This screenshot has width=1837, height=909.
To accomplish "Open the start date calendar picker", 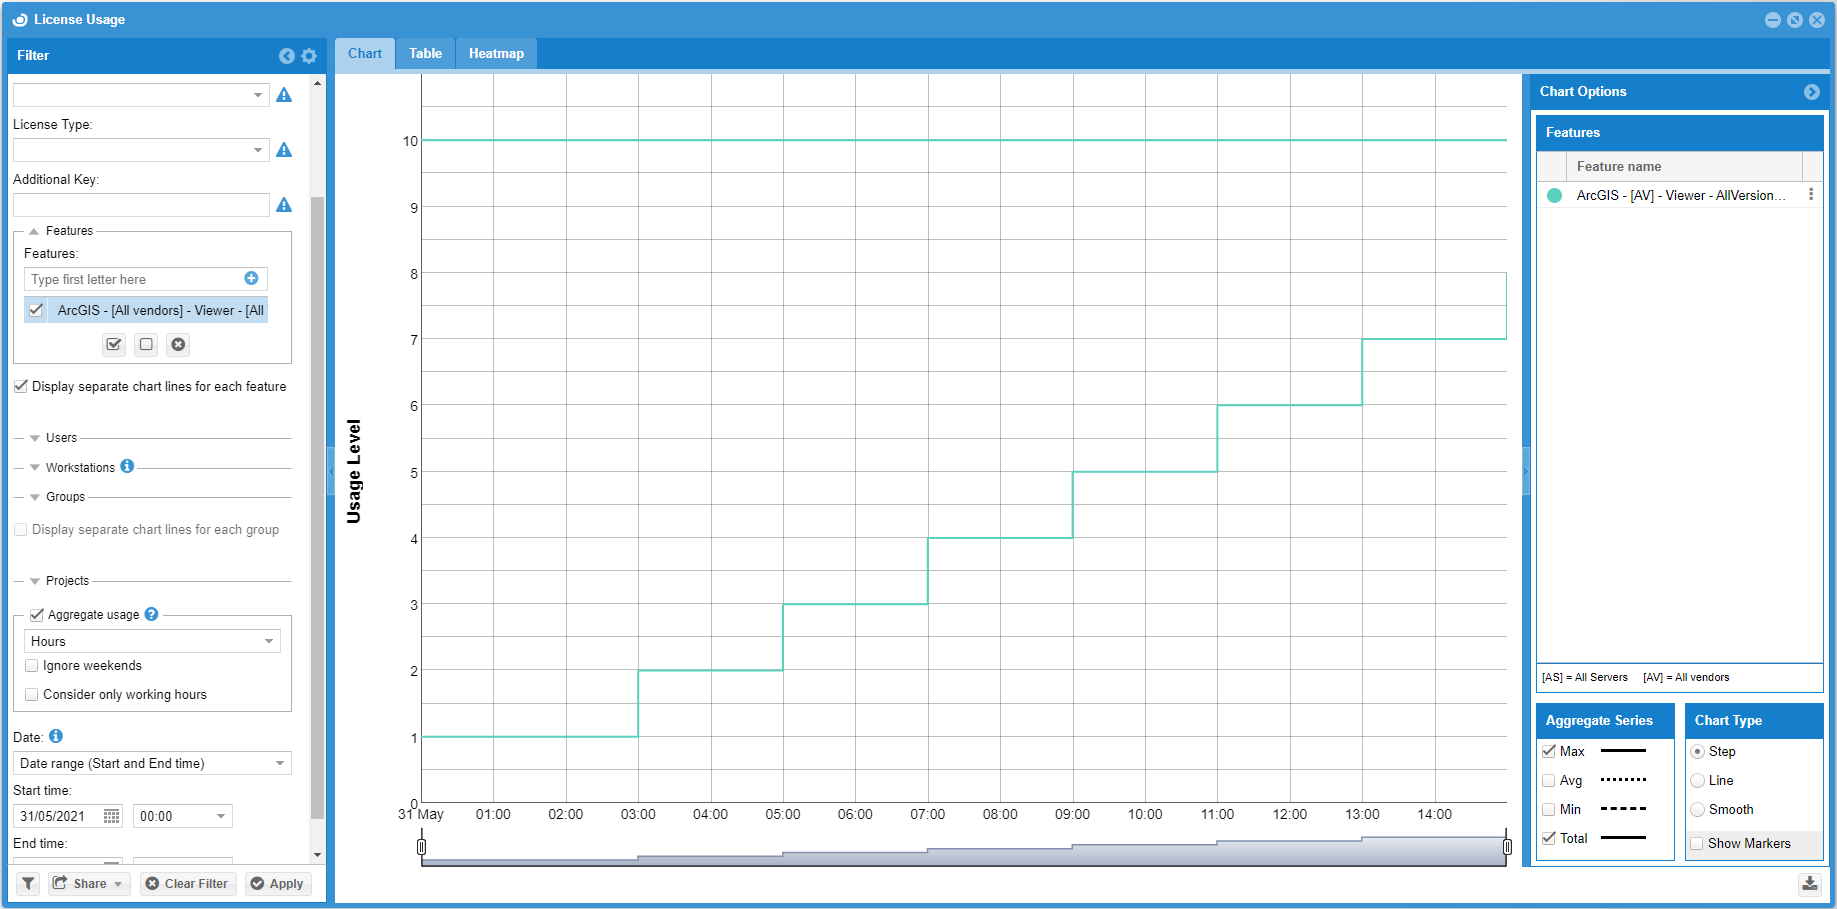I will (111, 817).
